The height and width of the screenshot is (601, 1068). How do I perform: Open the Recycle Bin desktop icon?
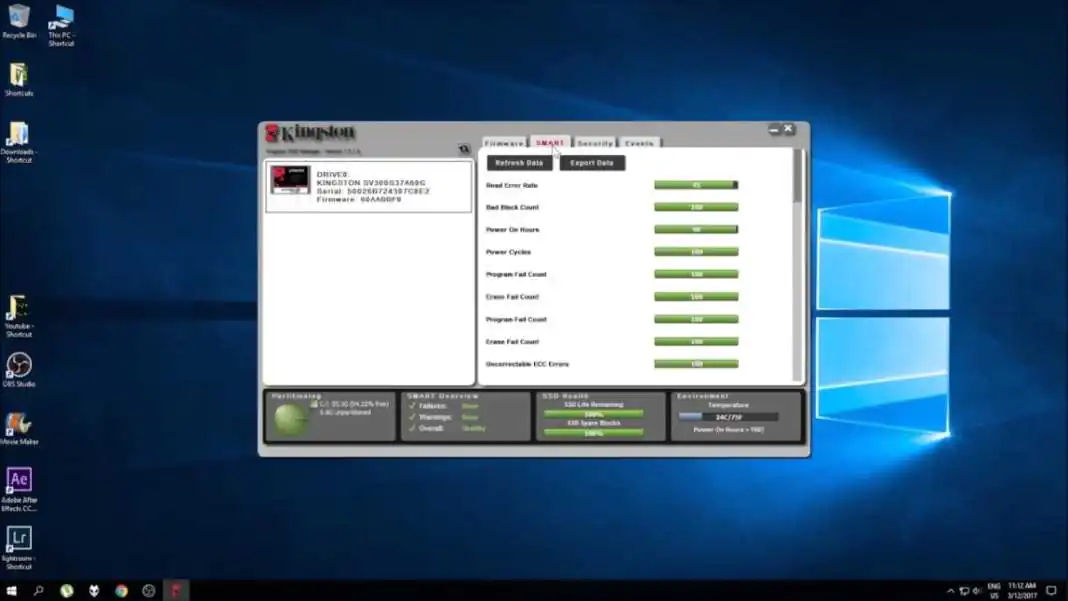point(19,21)
